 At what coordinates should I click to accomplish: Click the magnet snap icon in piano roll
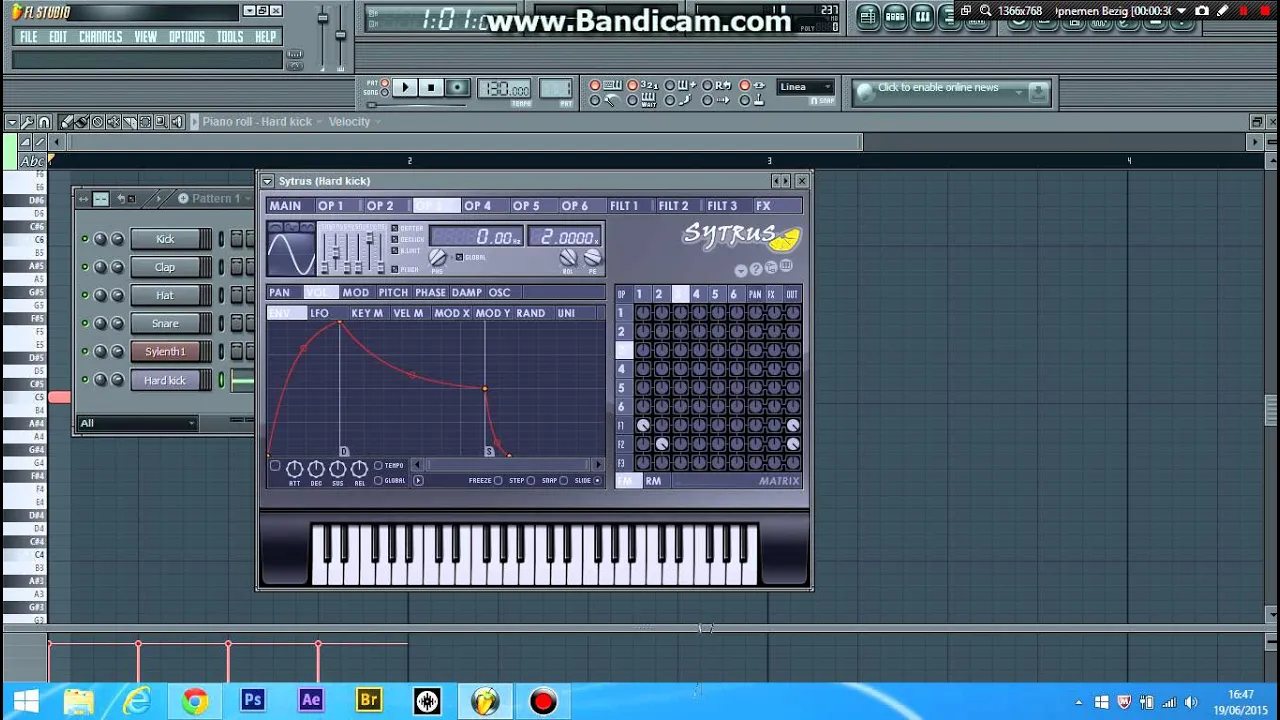pos(44,122)
